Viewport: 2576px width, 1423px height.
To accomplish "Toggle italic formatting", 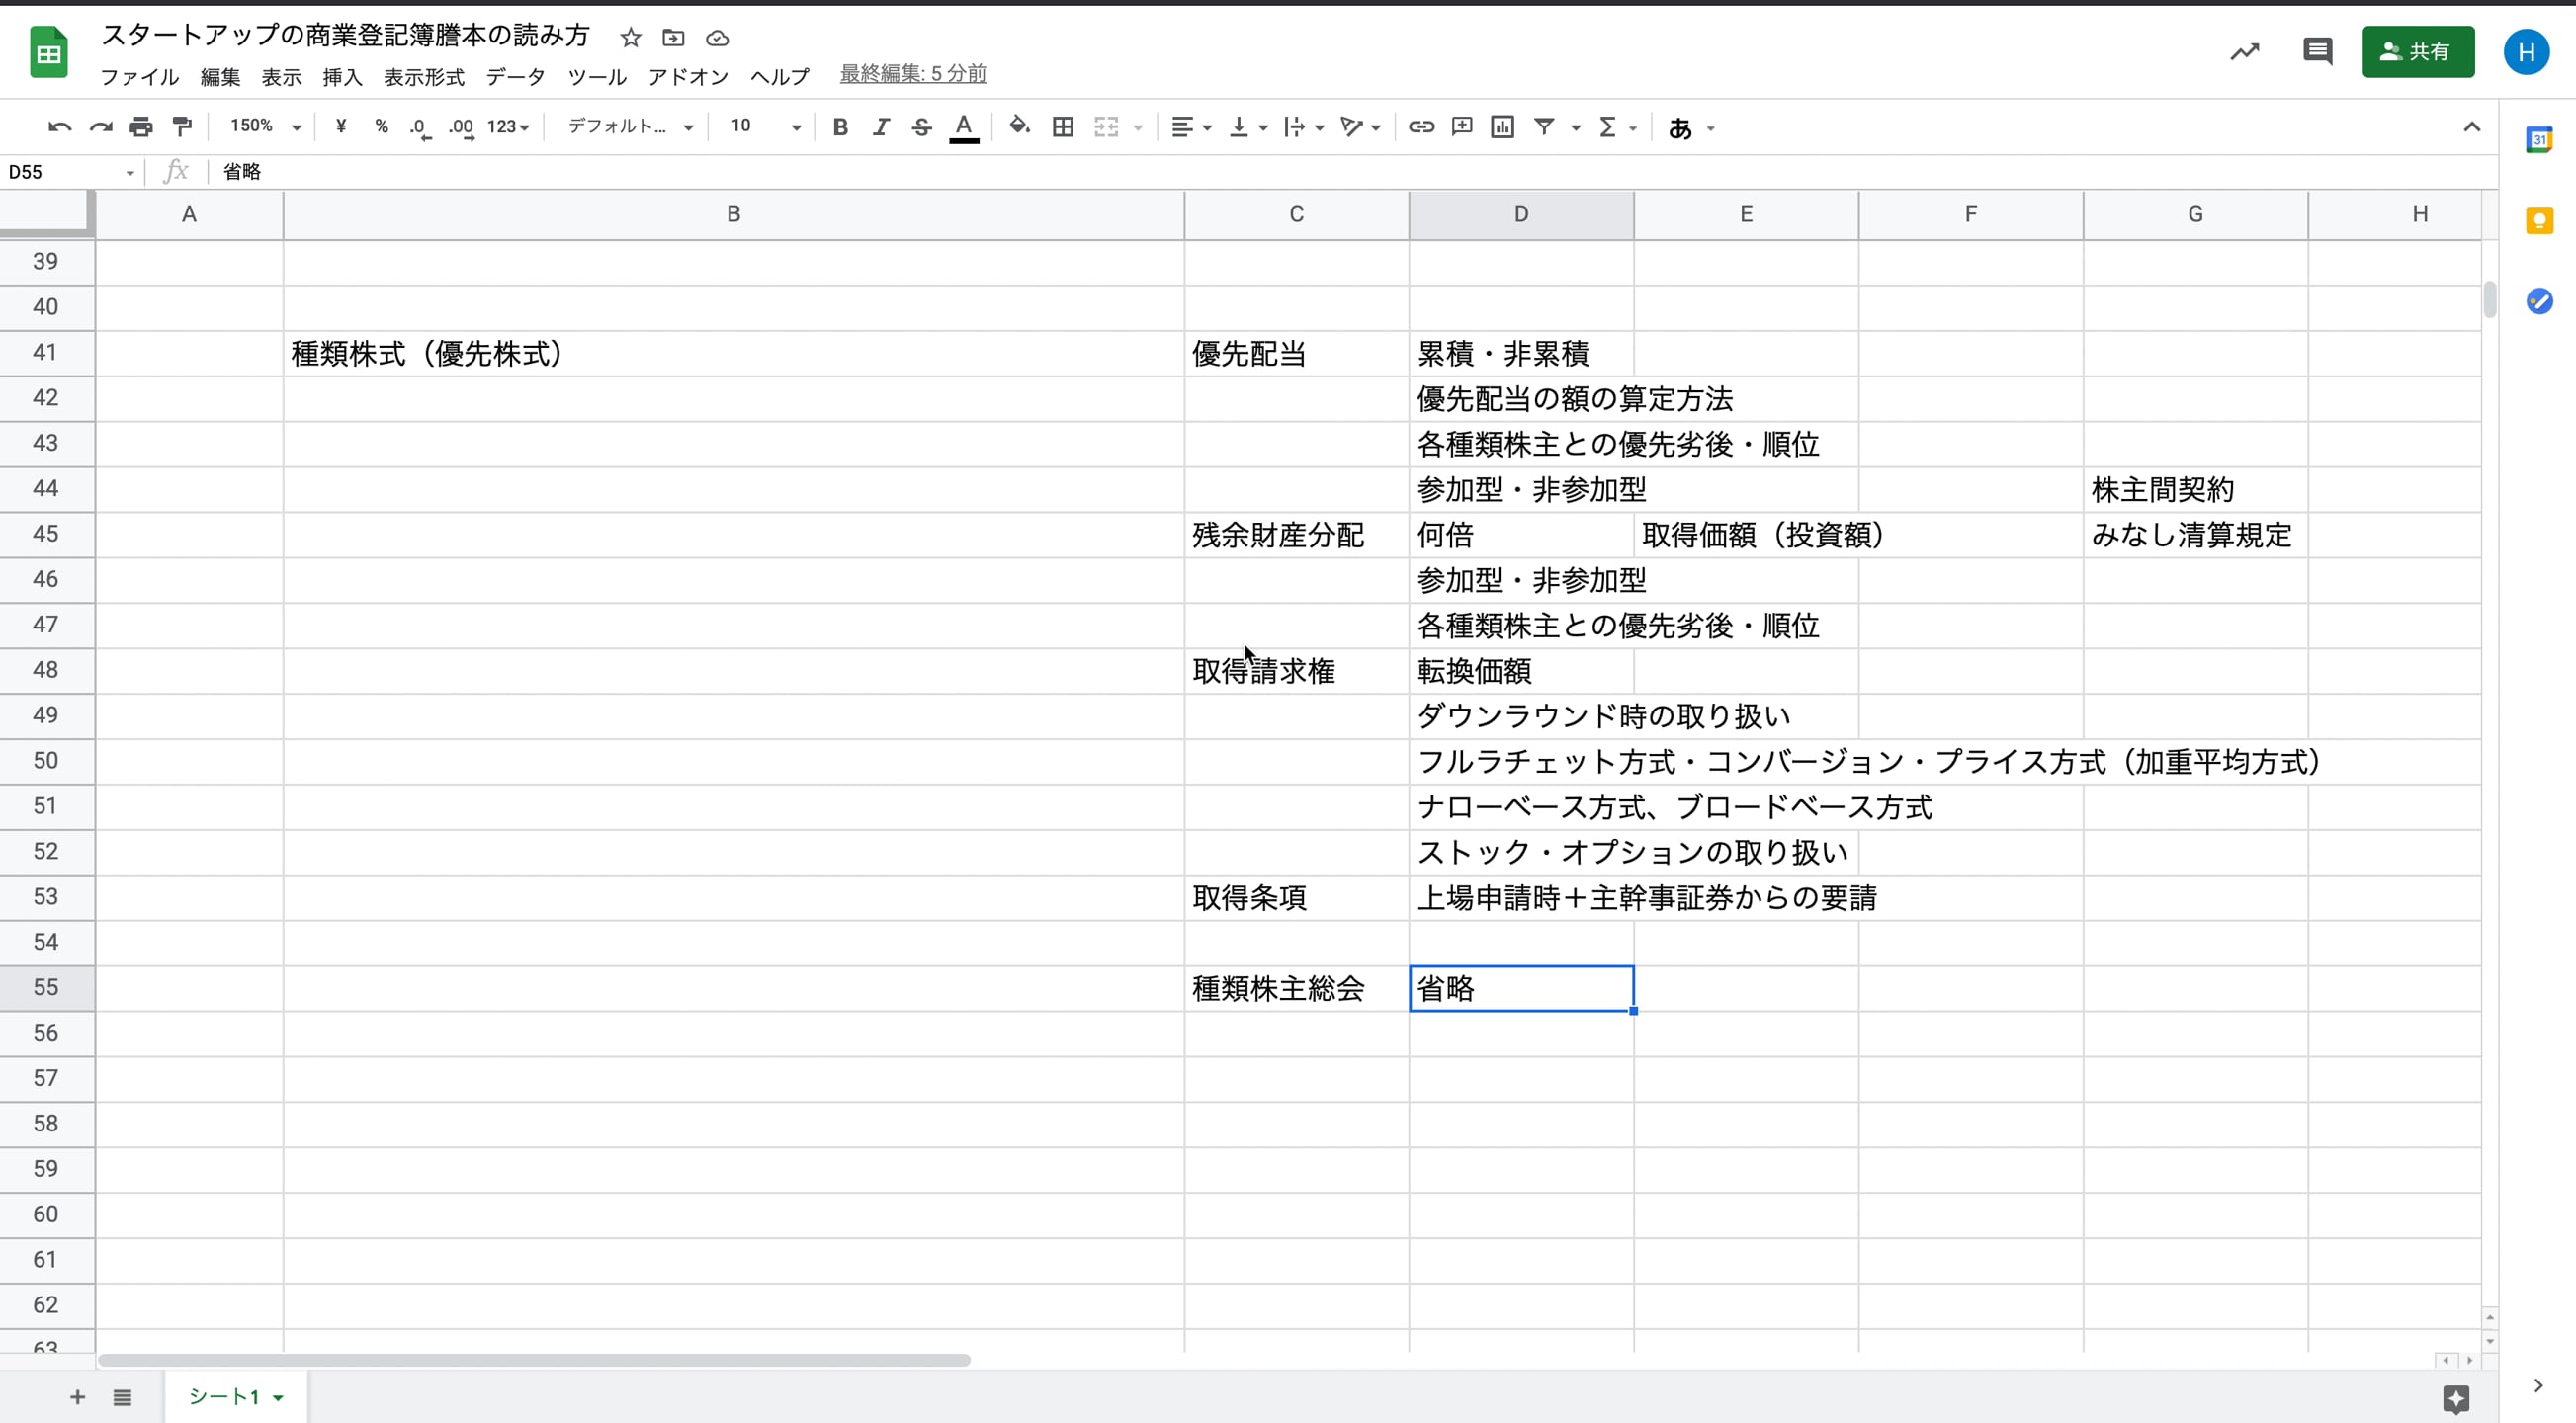I will (880, 127).
